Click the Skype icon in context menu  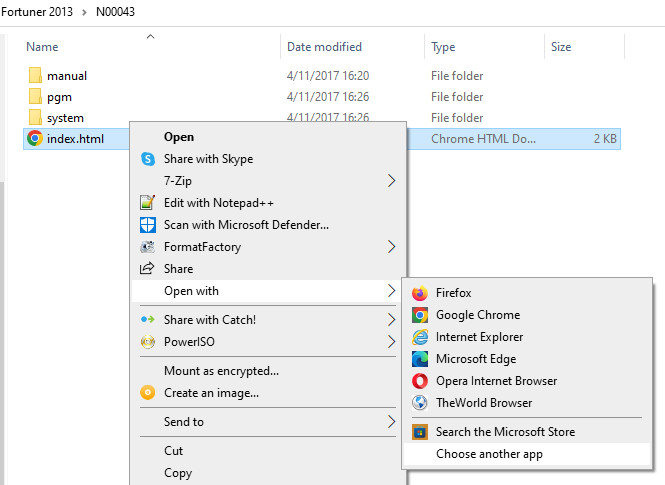148,159
